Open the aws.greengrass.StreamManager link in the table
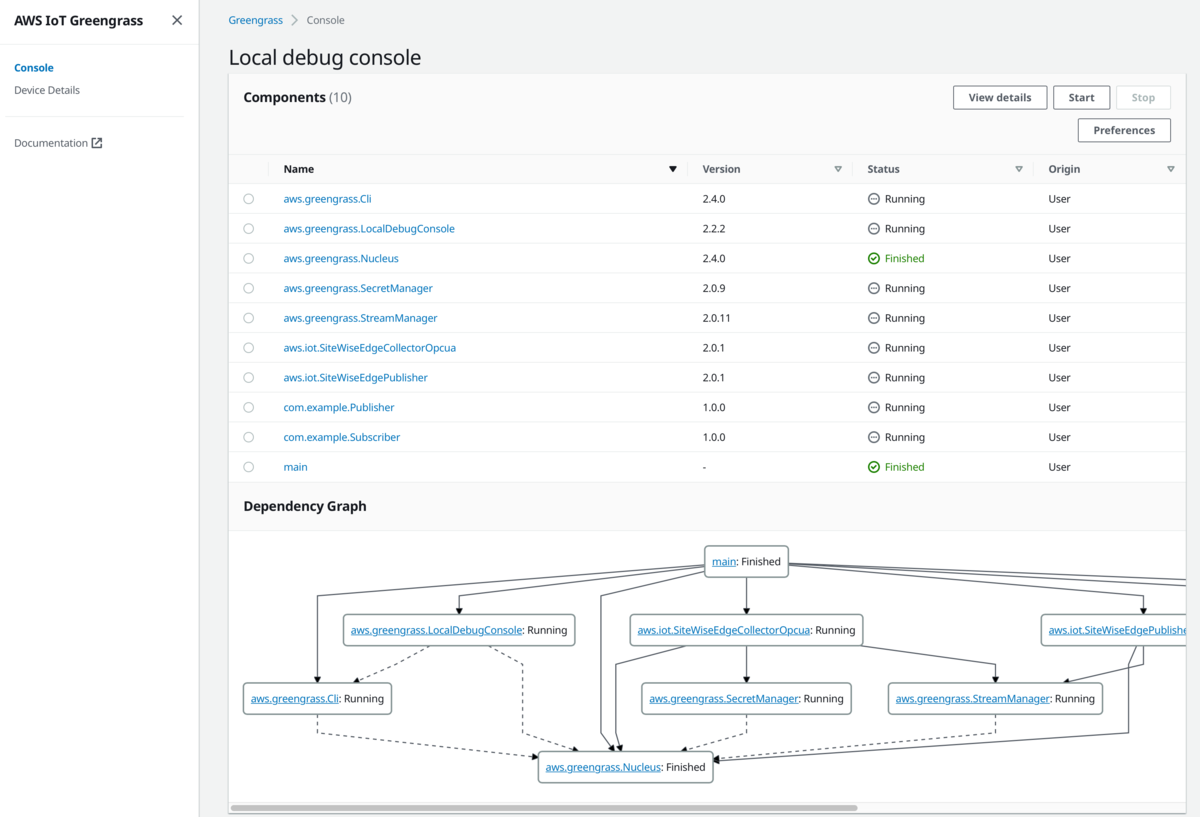Image resolution: width=1200 pixels, height=817 pixels. pyautogui.click(x=360, y=318)
